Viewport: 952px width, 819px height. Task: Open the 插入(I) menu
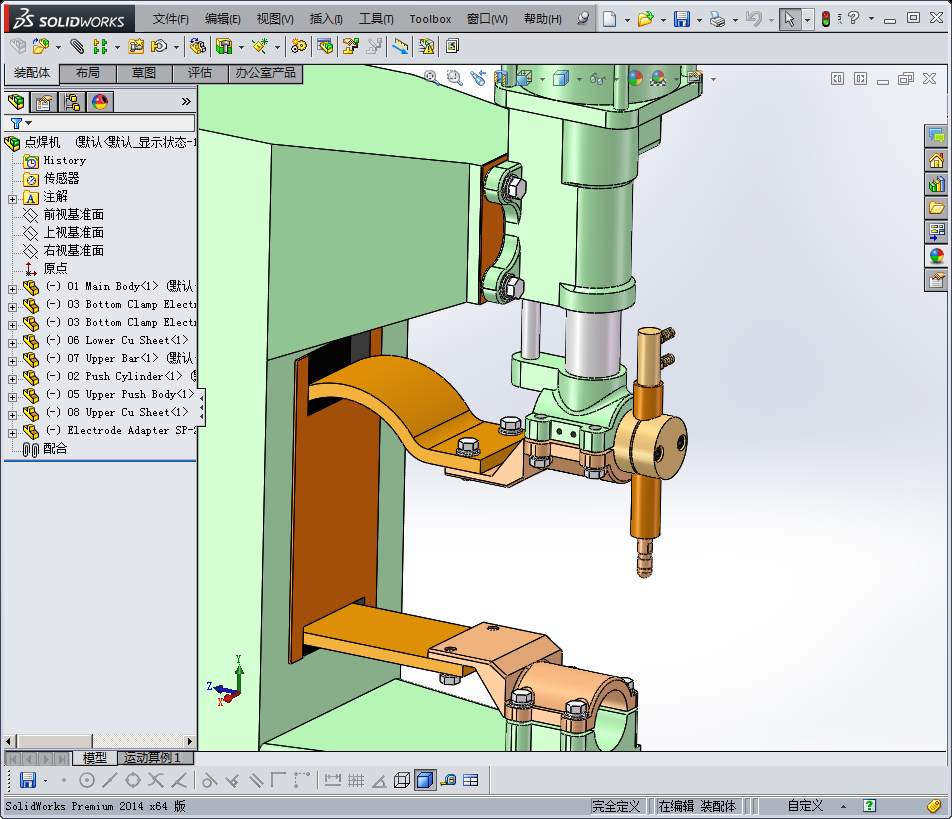point(326,19)
